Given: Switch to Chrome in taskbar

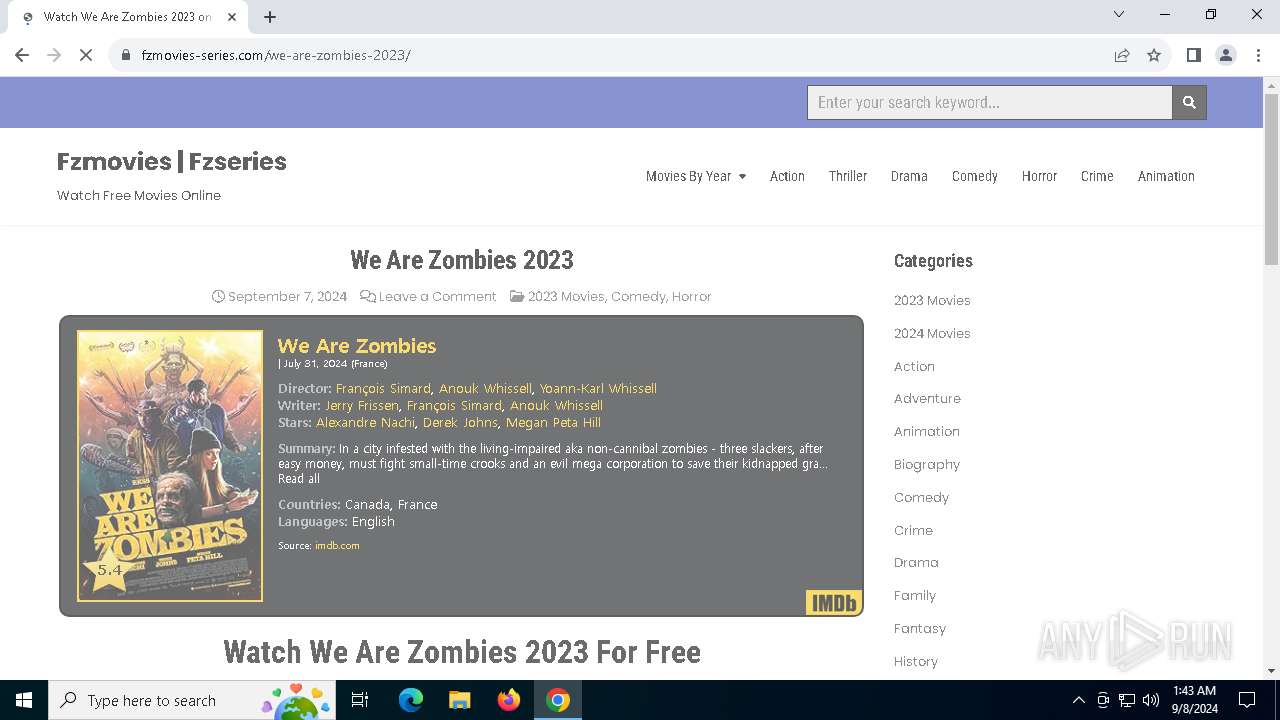Looking at the screenshot, I should point(558,700).
